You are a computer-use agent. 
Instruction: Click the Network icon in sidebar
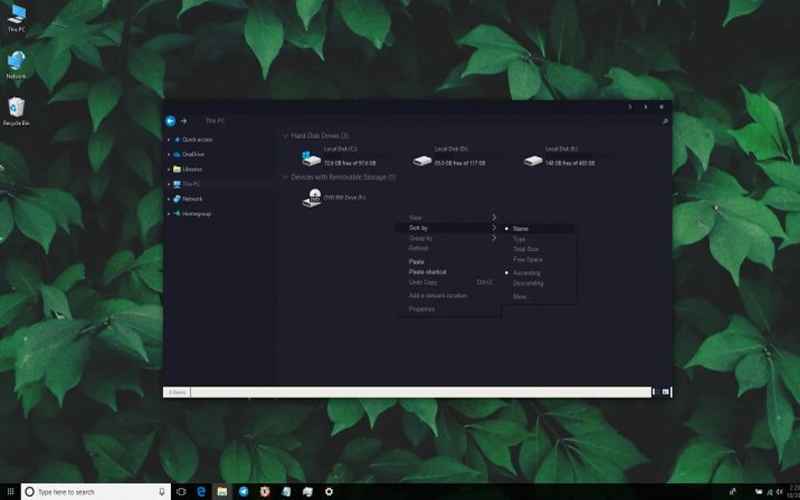click(177, 198)
